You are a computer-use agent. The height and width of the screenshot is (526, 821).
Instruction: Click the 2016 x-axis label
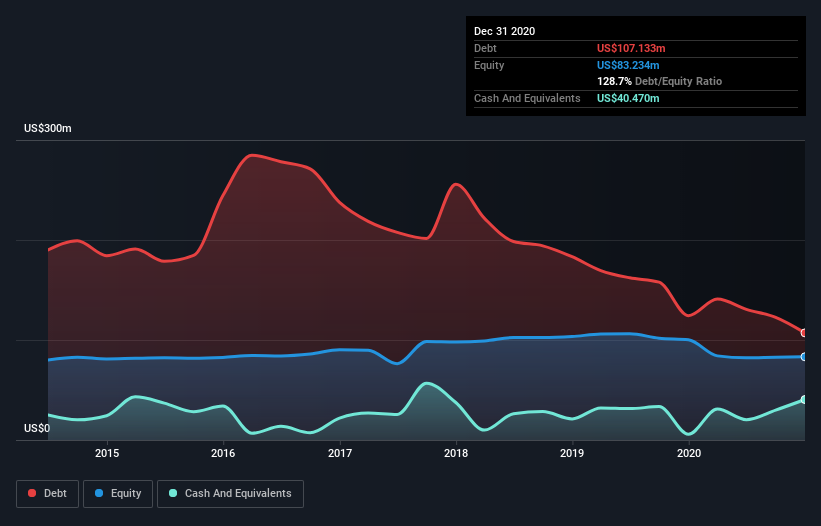click(x=223, y=453)
